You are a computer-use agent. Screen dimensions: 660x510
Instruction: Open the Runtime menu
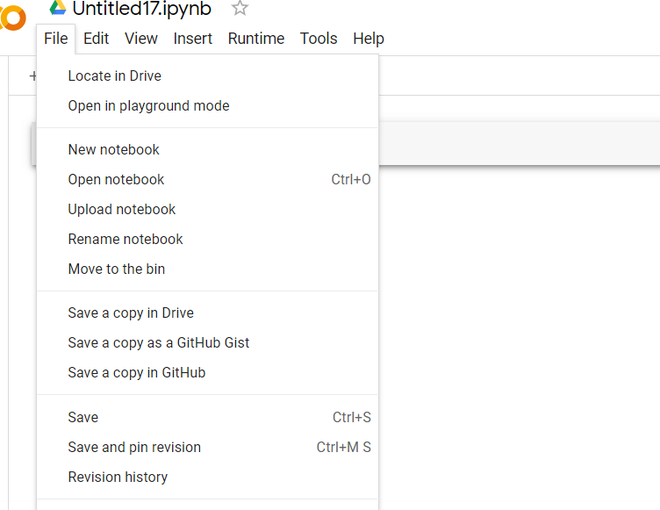pos(256,39)
